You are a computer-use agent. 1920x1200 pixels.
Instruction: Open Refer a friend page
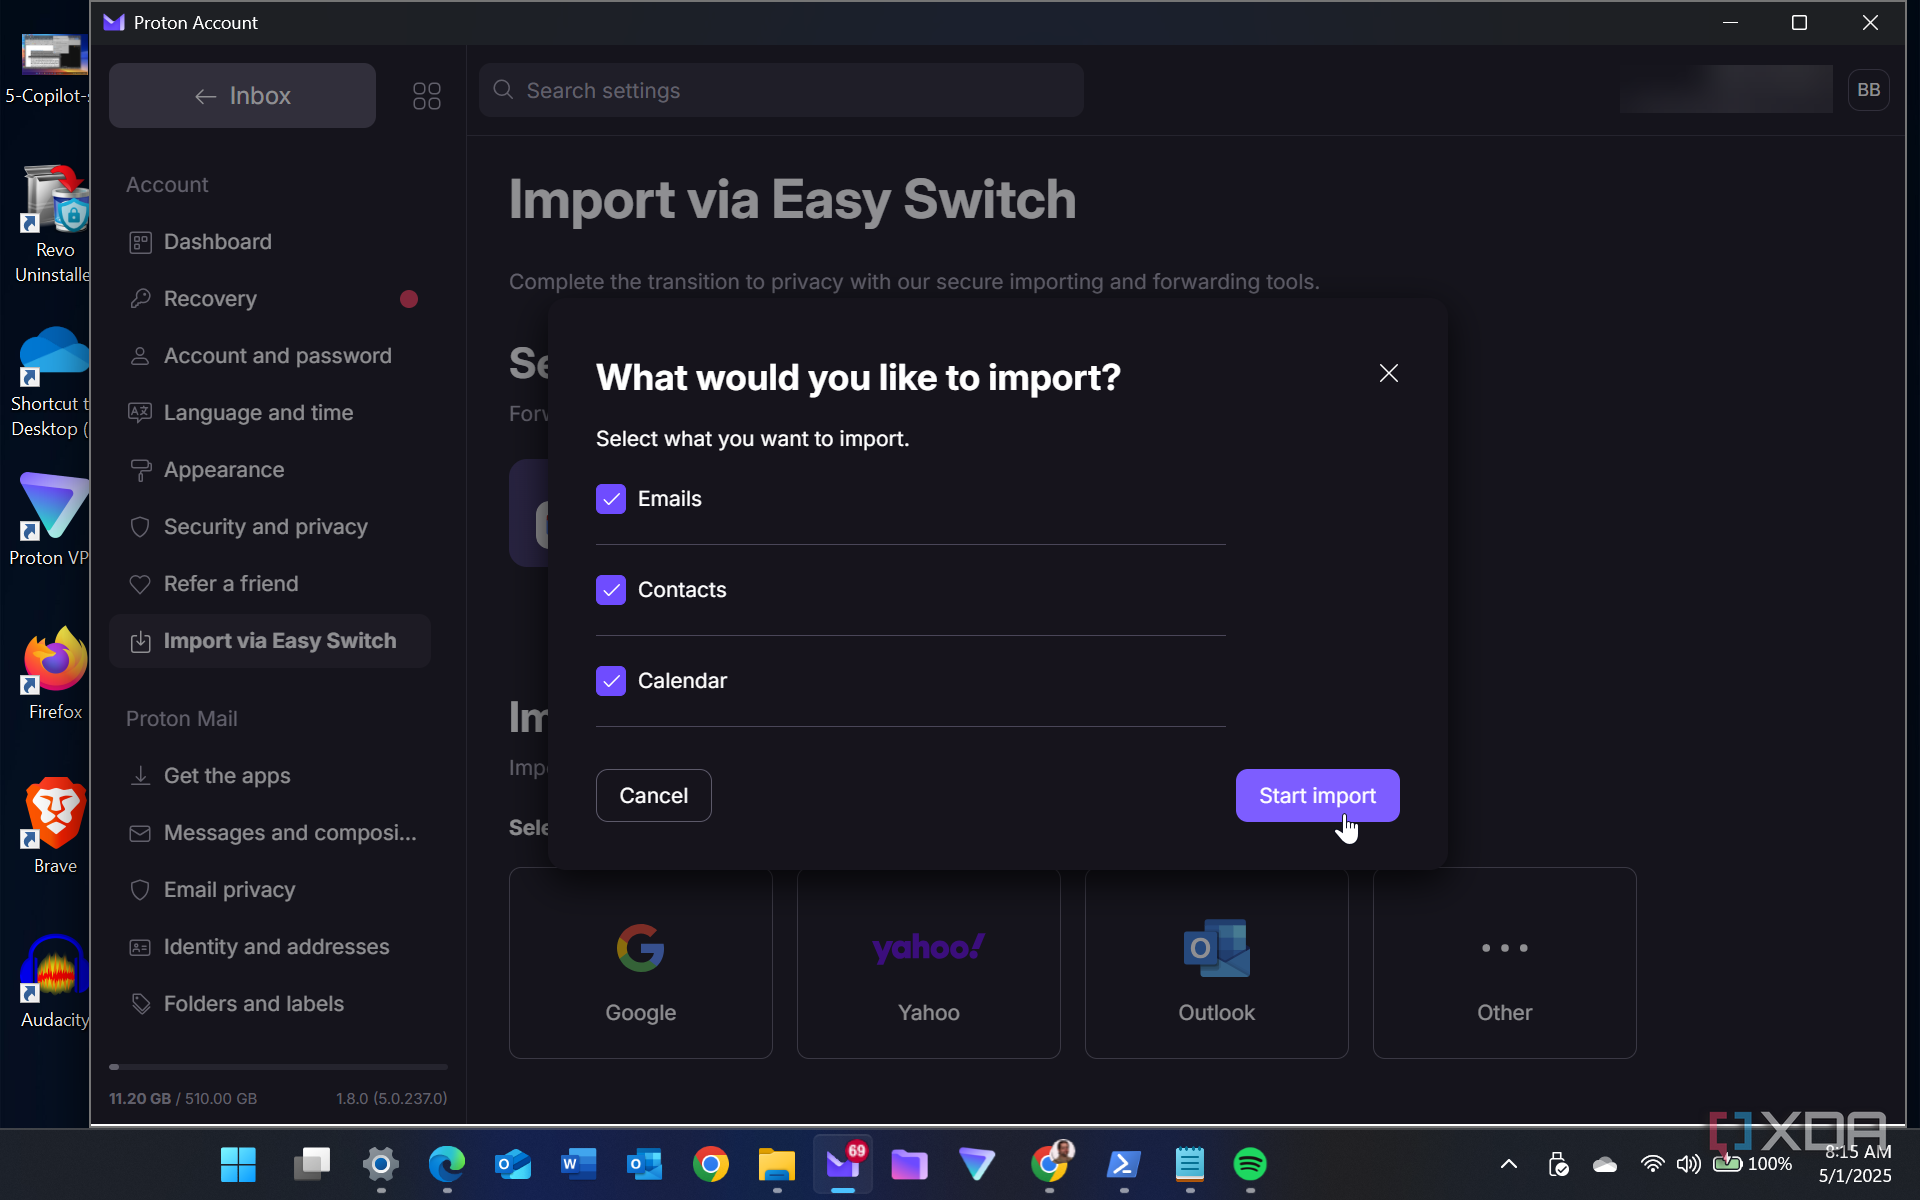coord(270,584)
